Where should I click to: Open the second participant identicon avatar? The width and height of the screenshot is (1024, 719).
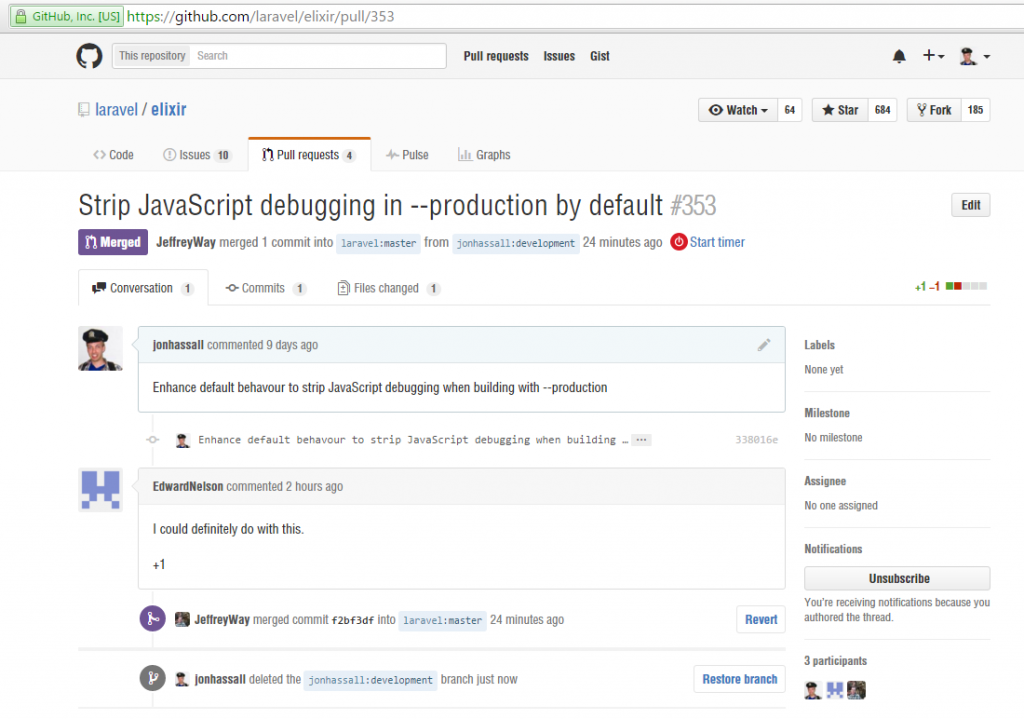[x=835, y=690]
